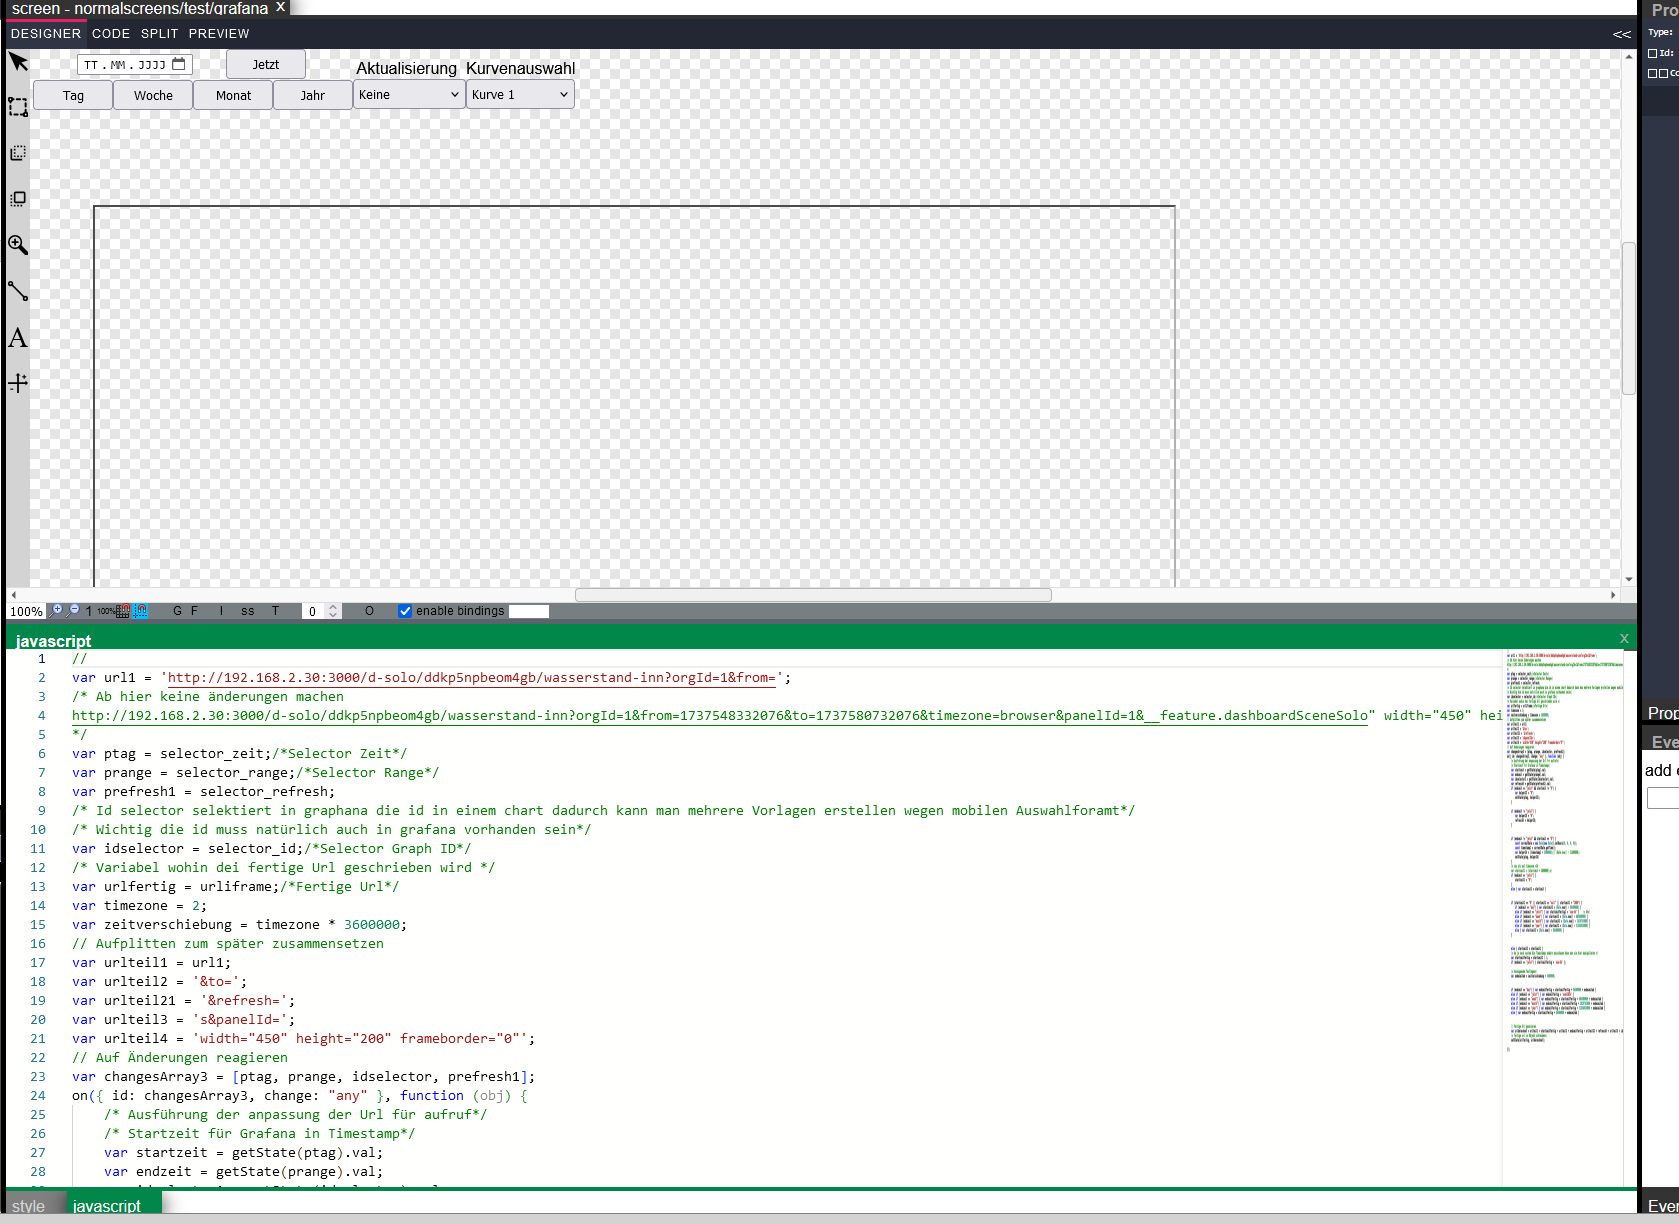
Task: Open the javascript bottom tab
Action: point(106,1206)
